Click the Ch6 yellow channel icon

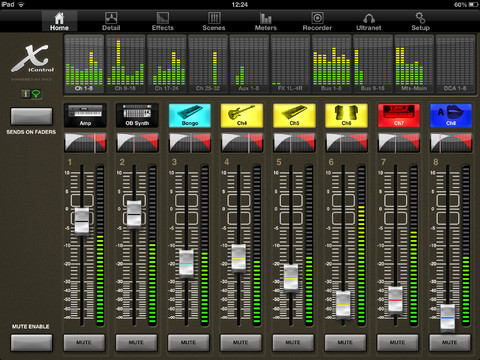(346, 115)
